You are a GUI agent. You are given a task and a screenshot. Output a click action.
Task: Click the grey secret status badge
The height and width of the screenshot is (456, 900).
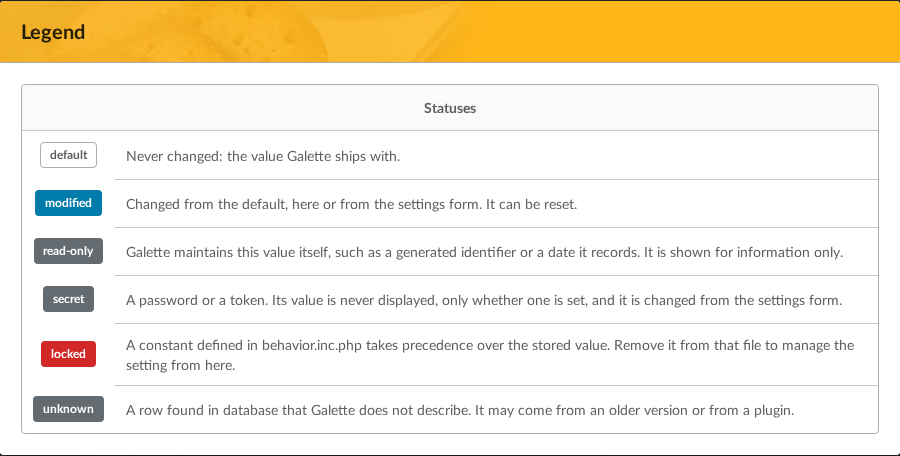68,299
